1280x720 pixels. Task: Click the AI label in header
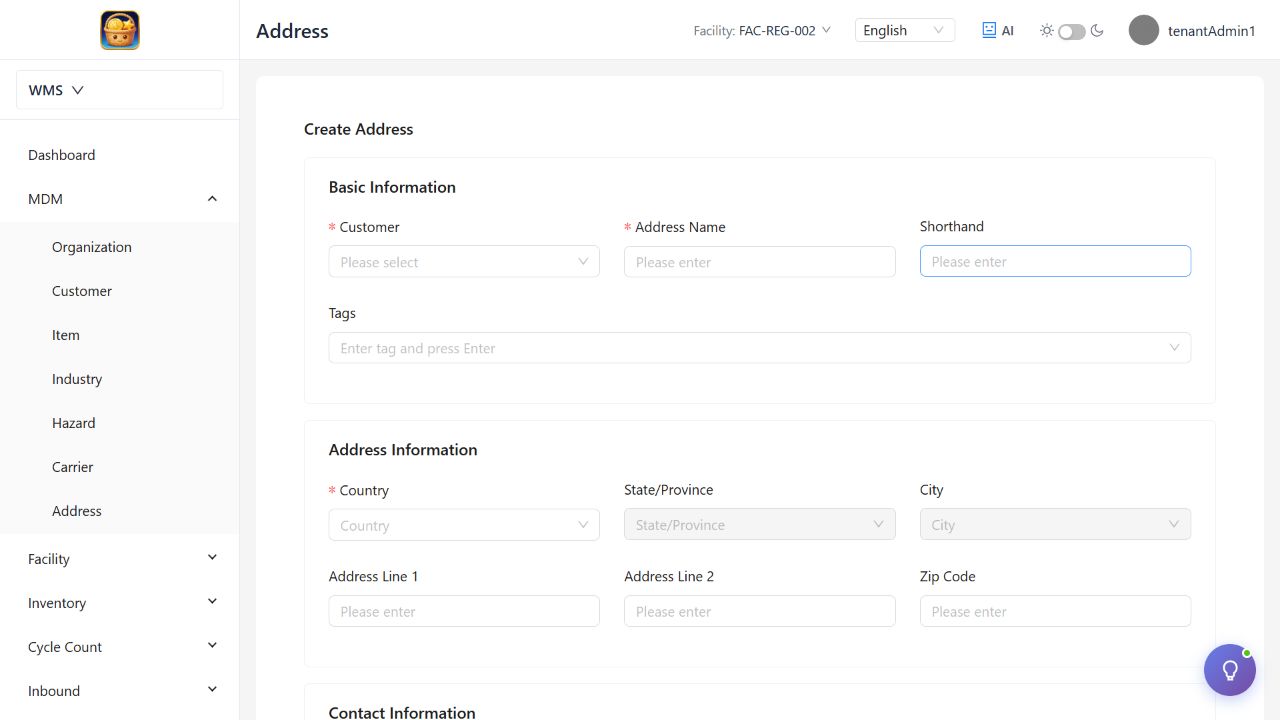click(1008, 31)
